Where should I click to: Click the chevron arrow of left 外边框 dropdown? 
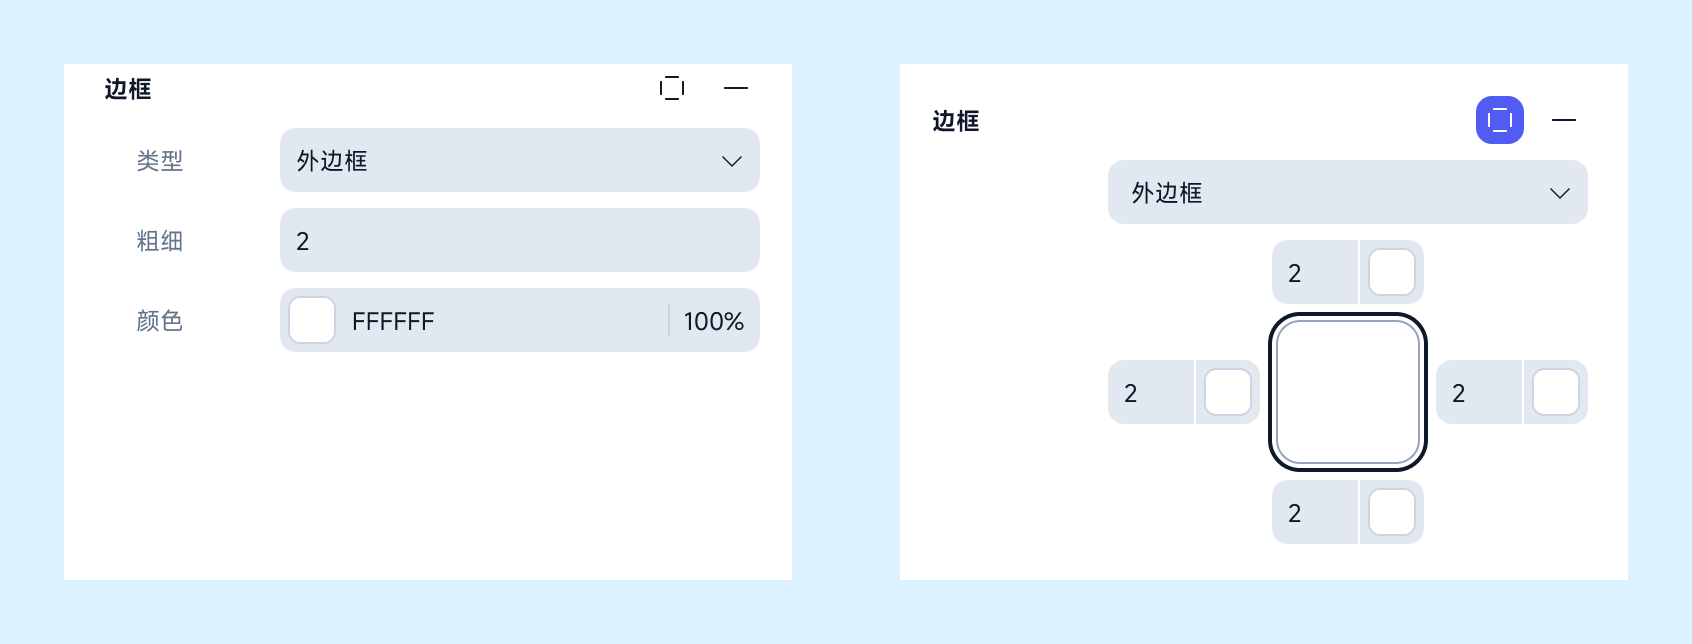(732, 161)
